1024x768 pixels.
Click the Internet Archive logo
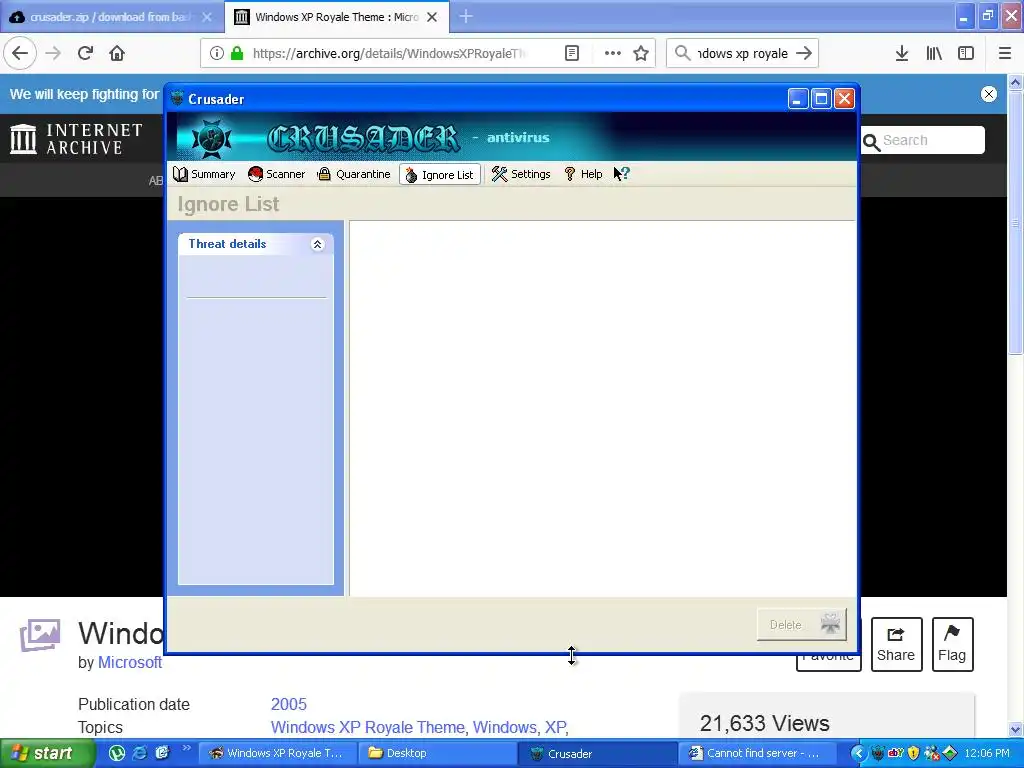pyautogui.click(x=76, y=139)
